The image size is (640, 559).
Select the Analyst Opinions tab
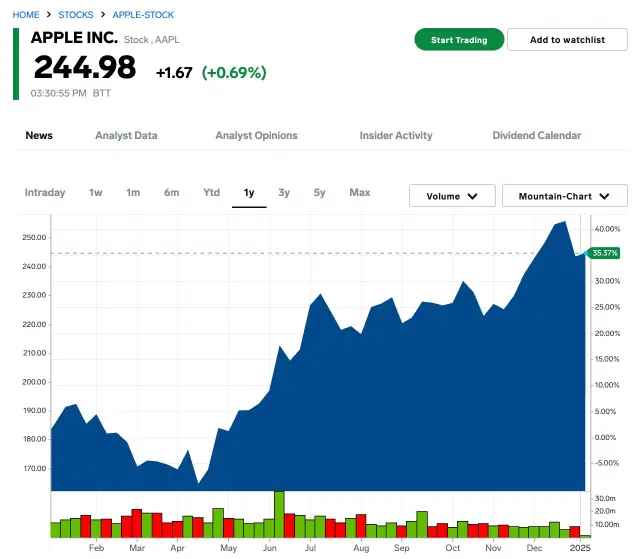[x=256, y=136]
